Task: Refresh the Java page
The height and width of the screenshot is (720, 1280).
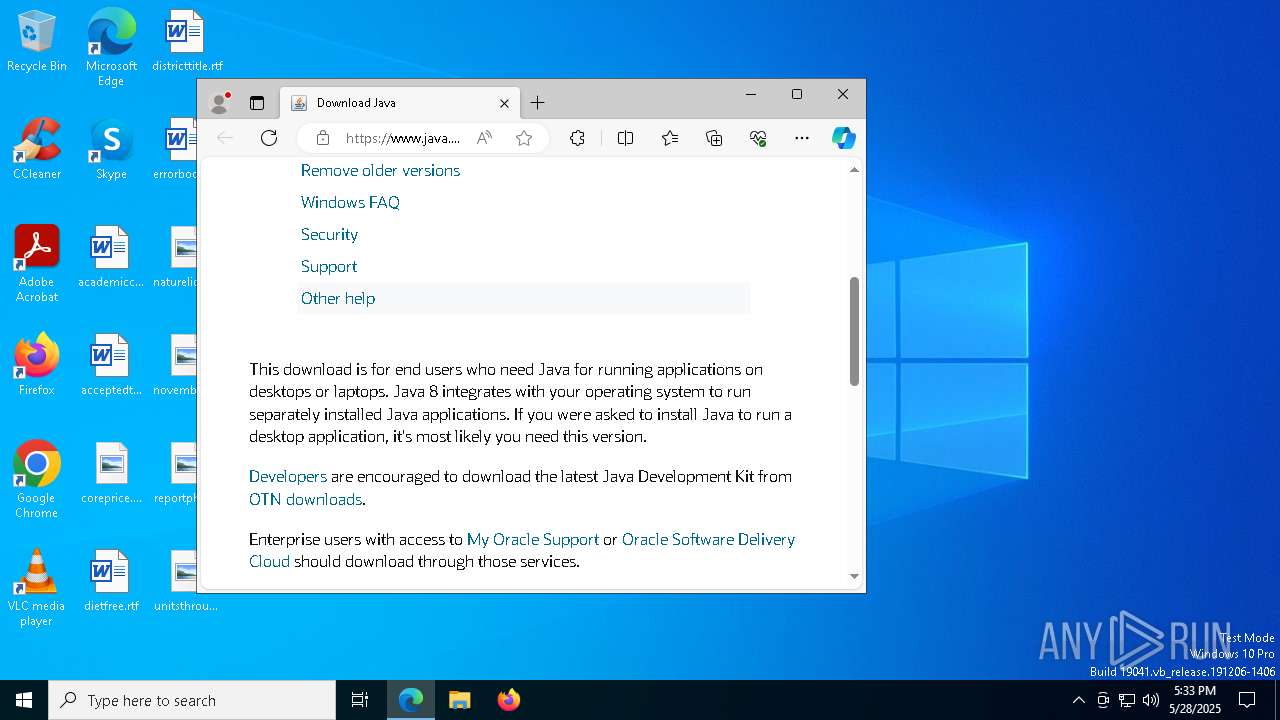Action: click(269, 138)
